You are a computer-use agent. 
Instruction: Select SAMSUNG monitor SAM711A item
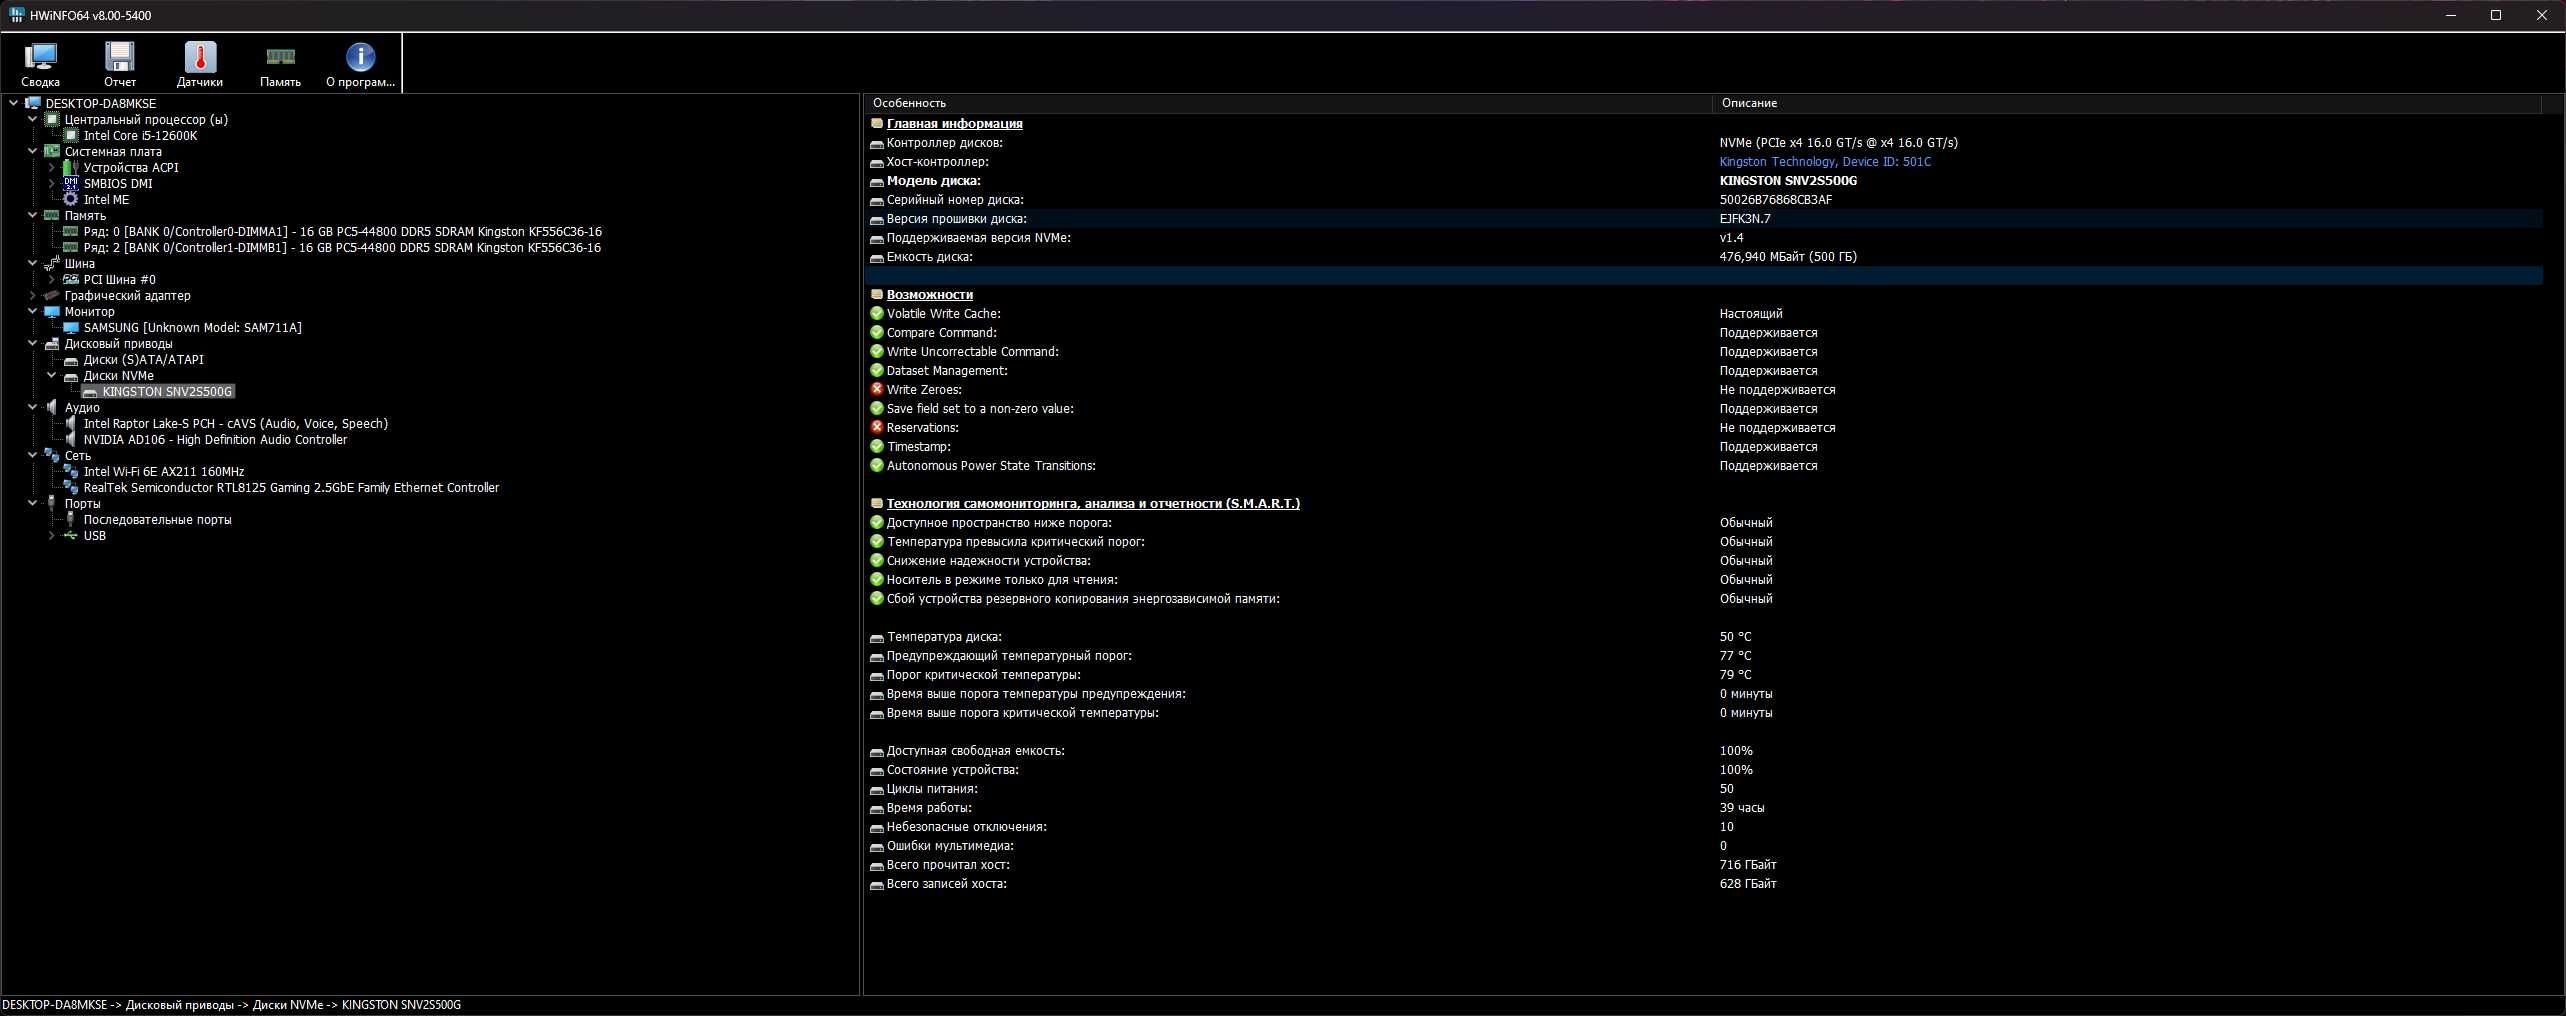pyautogui.click(x=192, y=327)
